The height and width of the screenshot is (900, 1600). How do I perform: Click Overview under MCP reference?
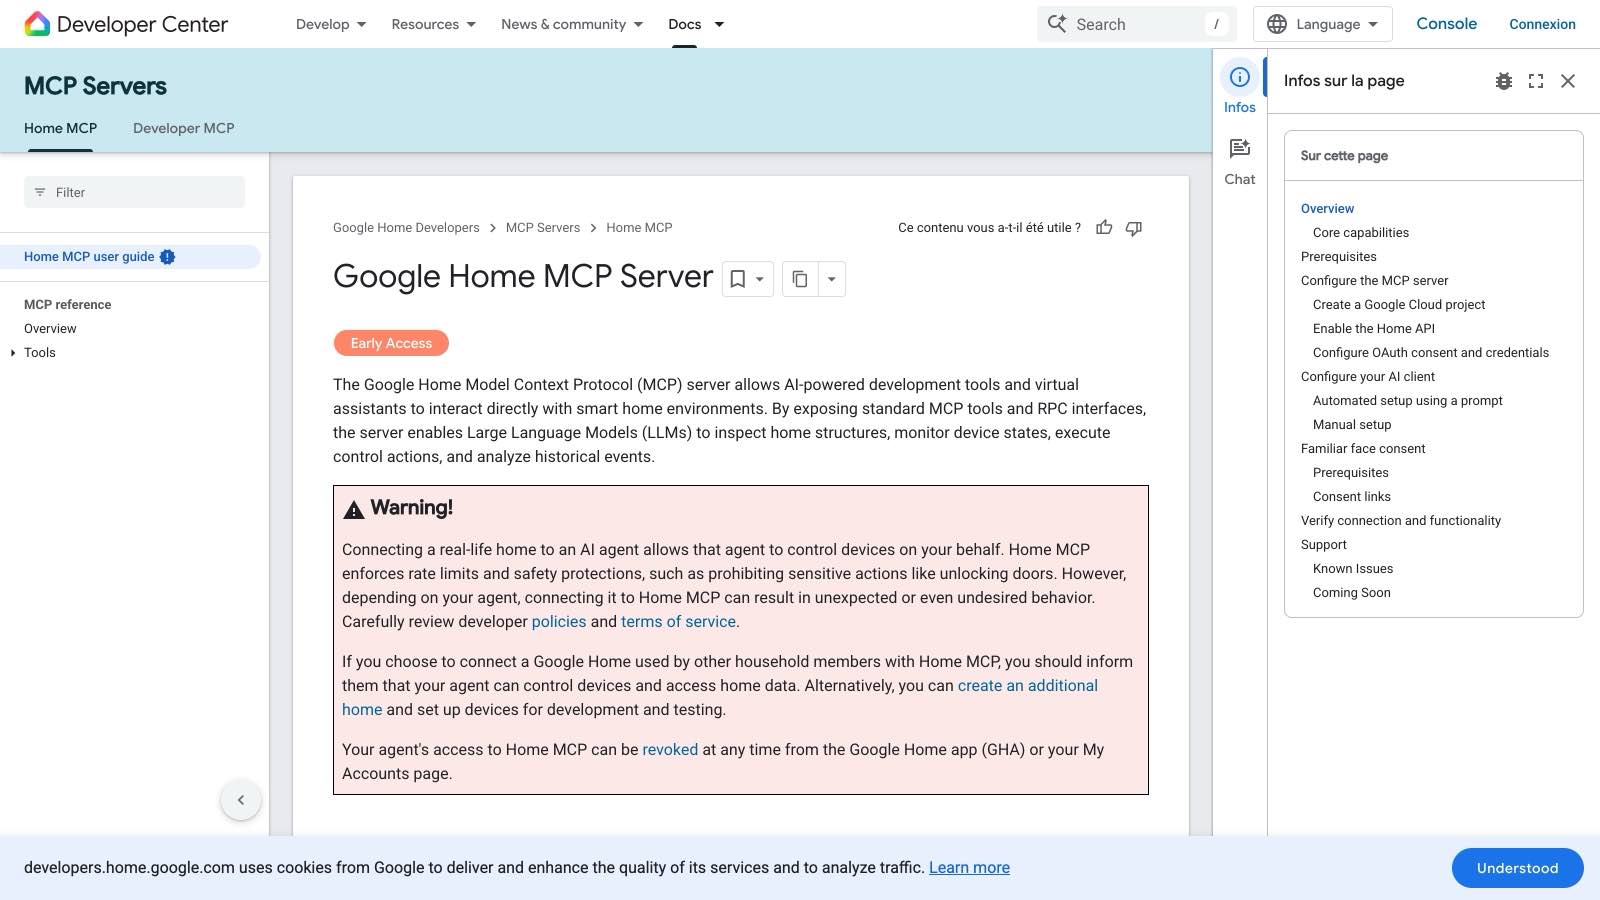tap(50, 329)
